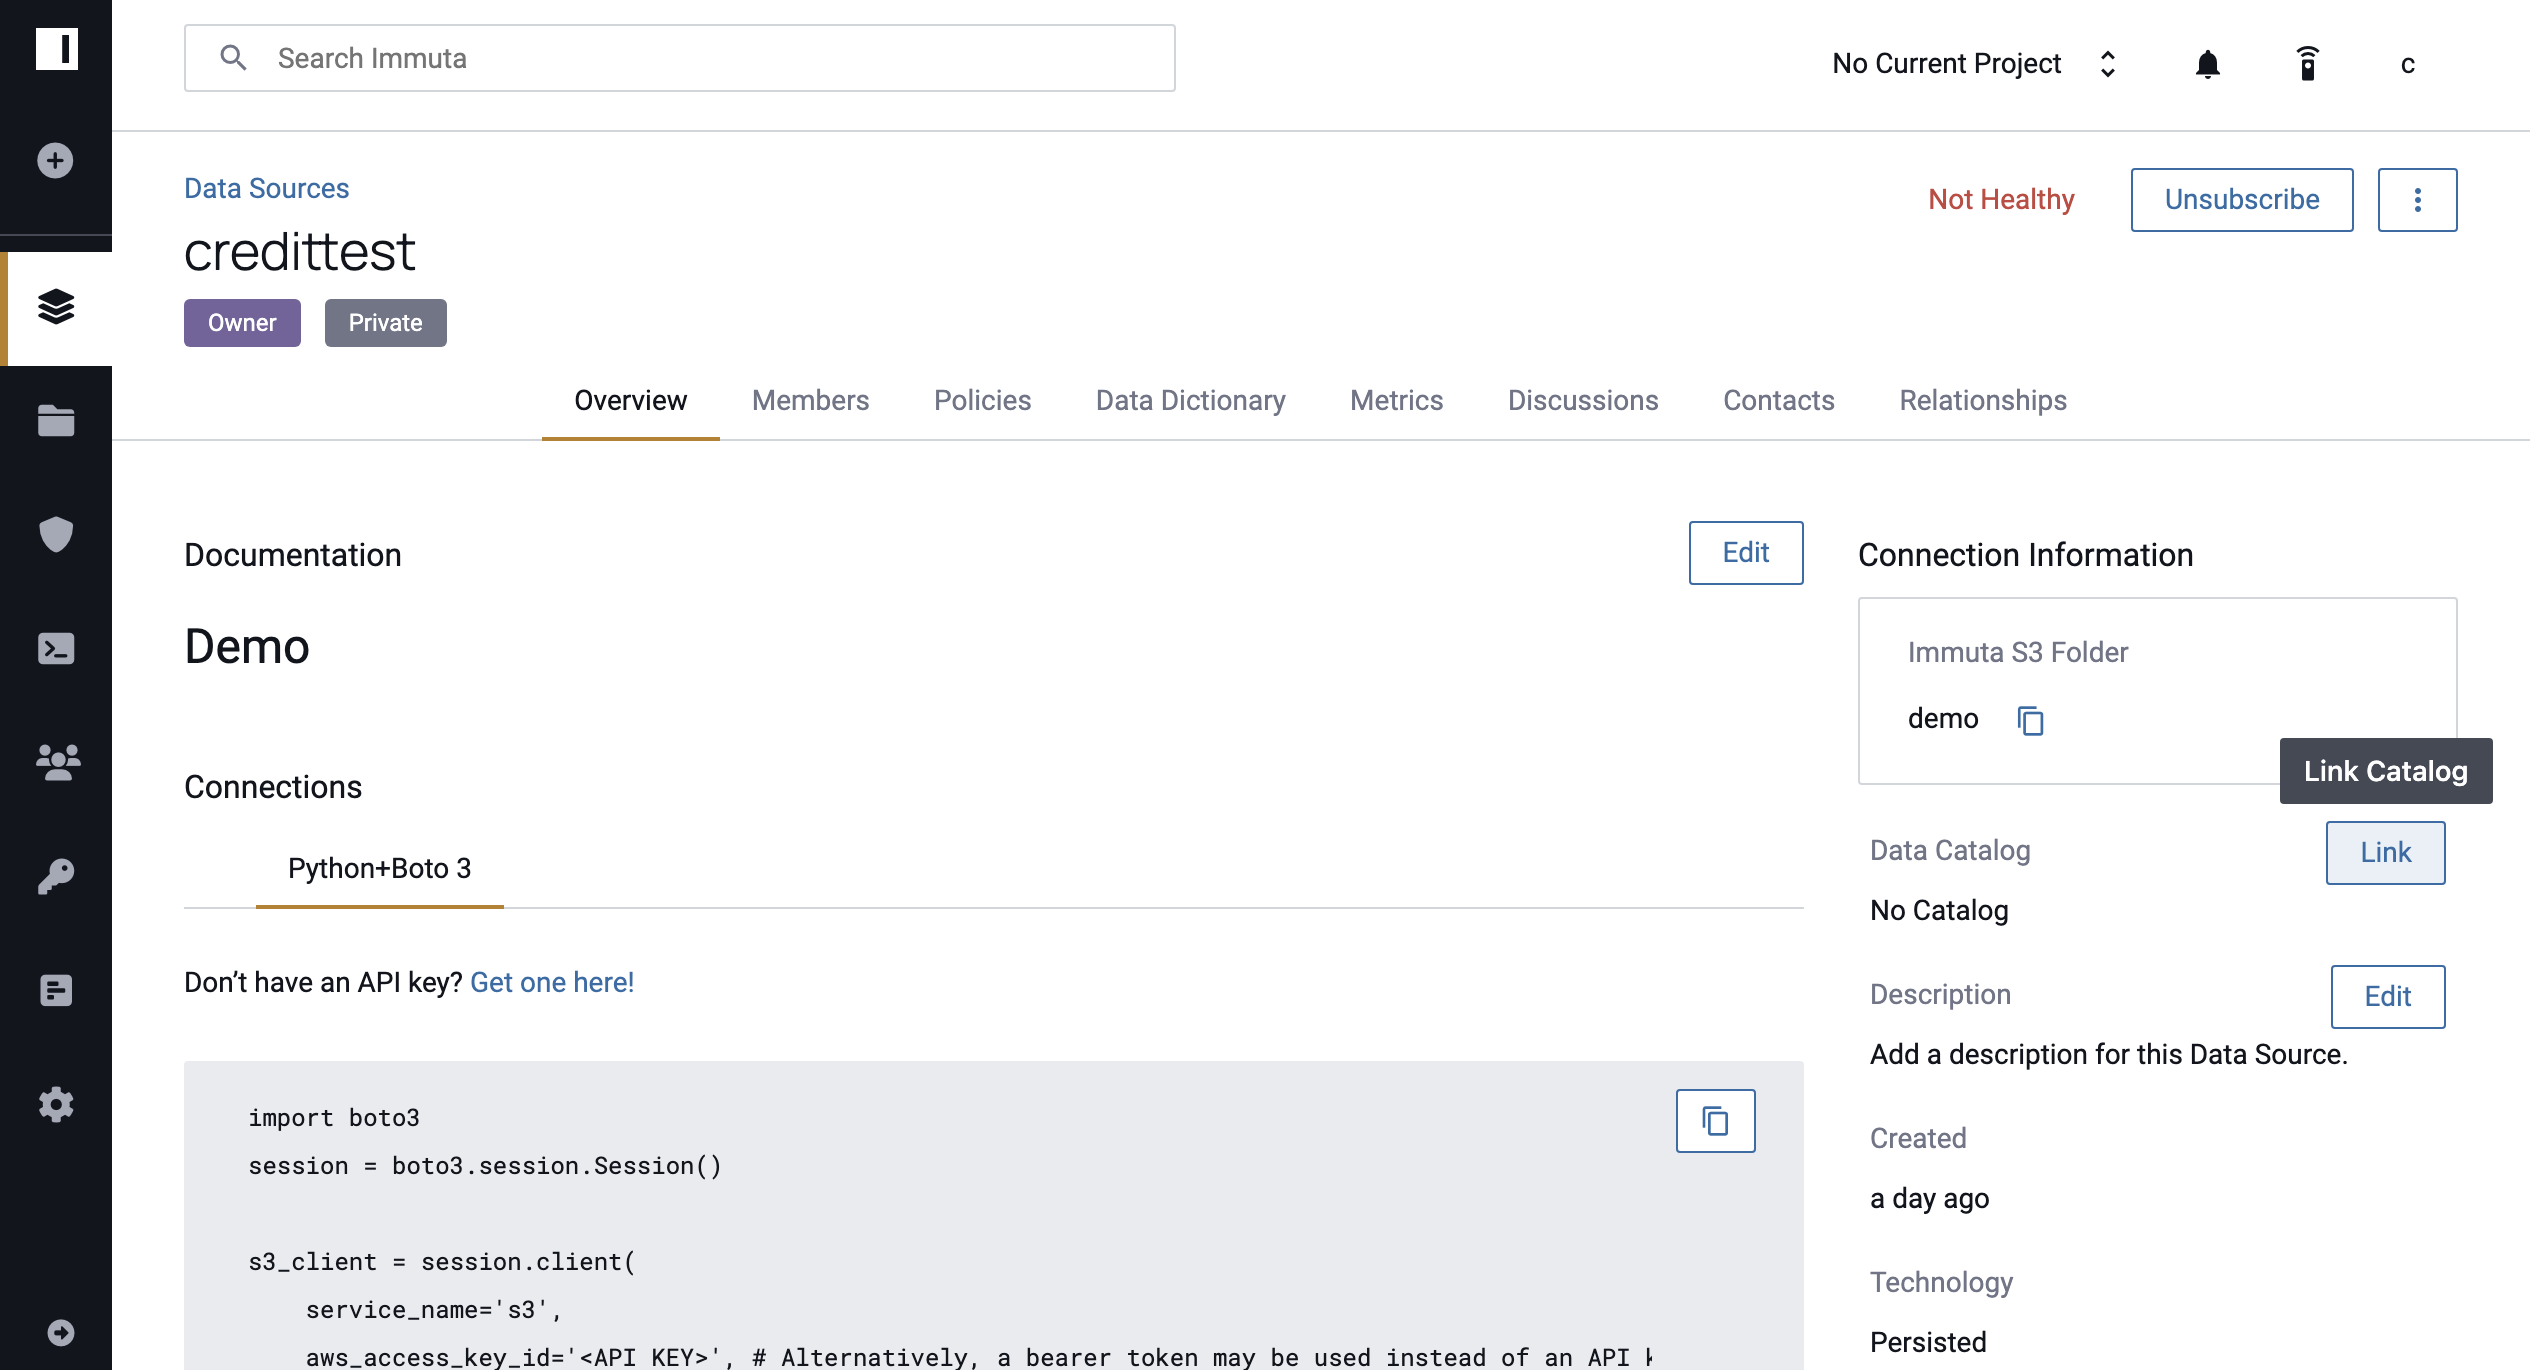Open user profile avatar 'c'
Screen dimensions: 2530x1370
click(x=2407, y=64)
